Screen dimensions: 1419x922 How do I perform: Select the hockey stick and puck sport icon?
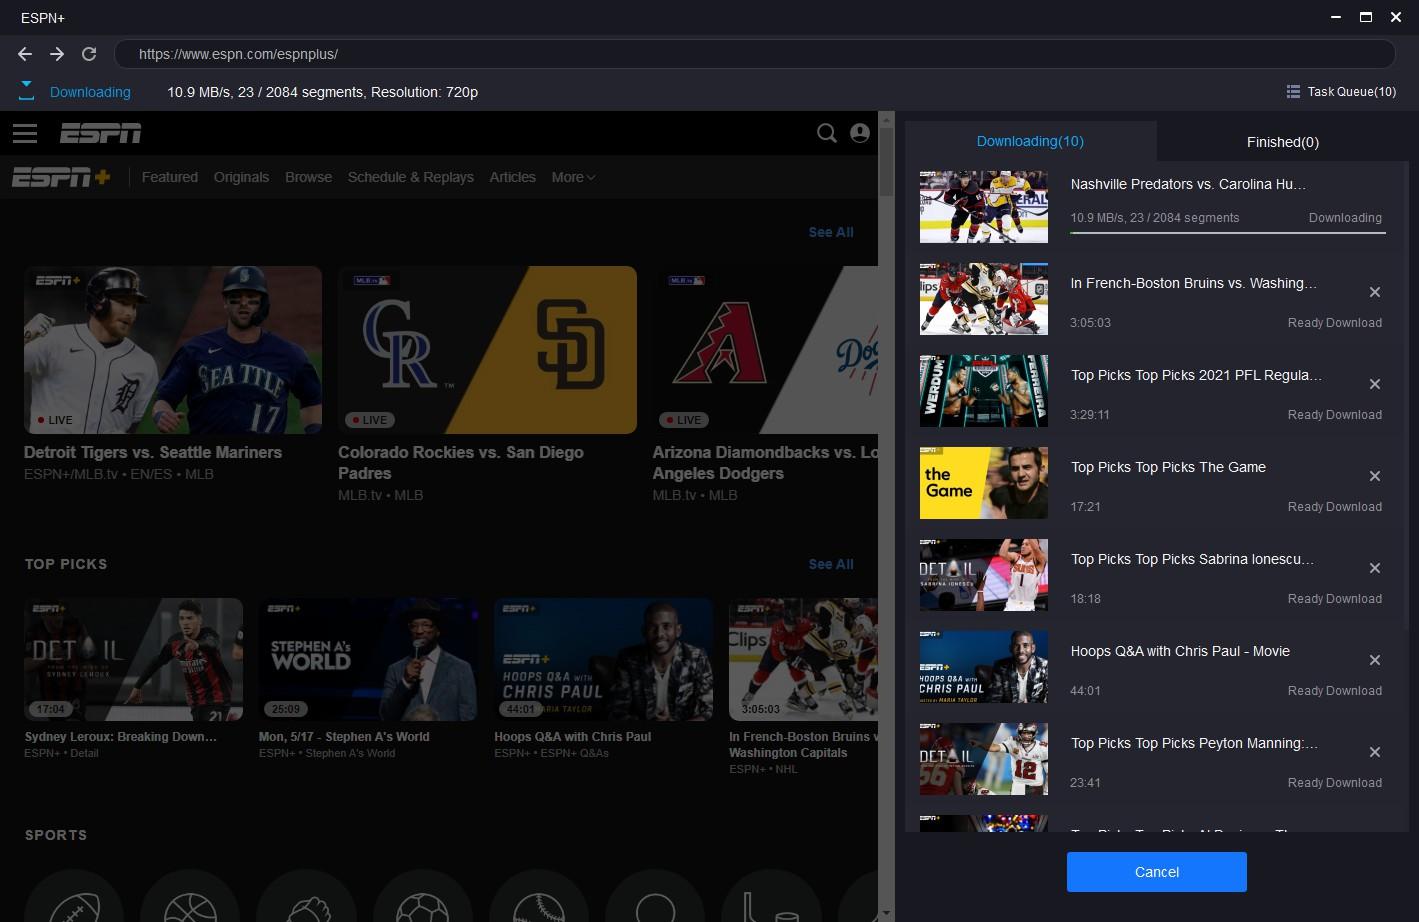(x=770, y=896)
